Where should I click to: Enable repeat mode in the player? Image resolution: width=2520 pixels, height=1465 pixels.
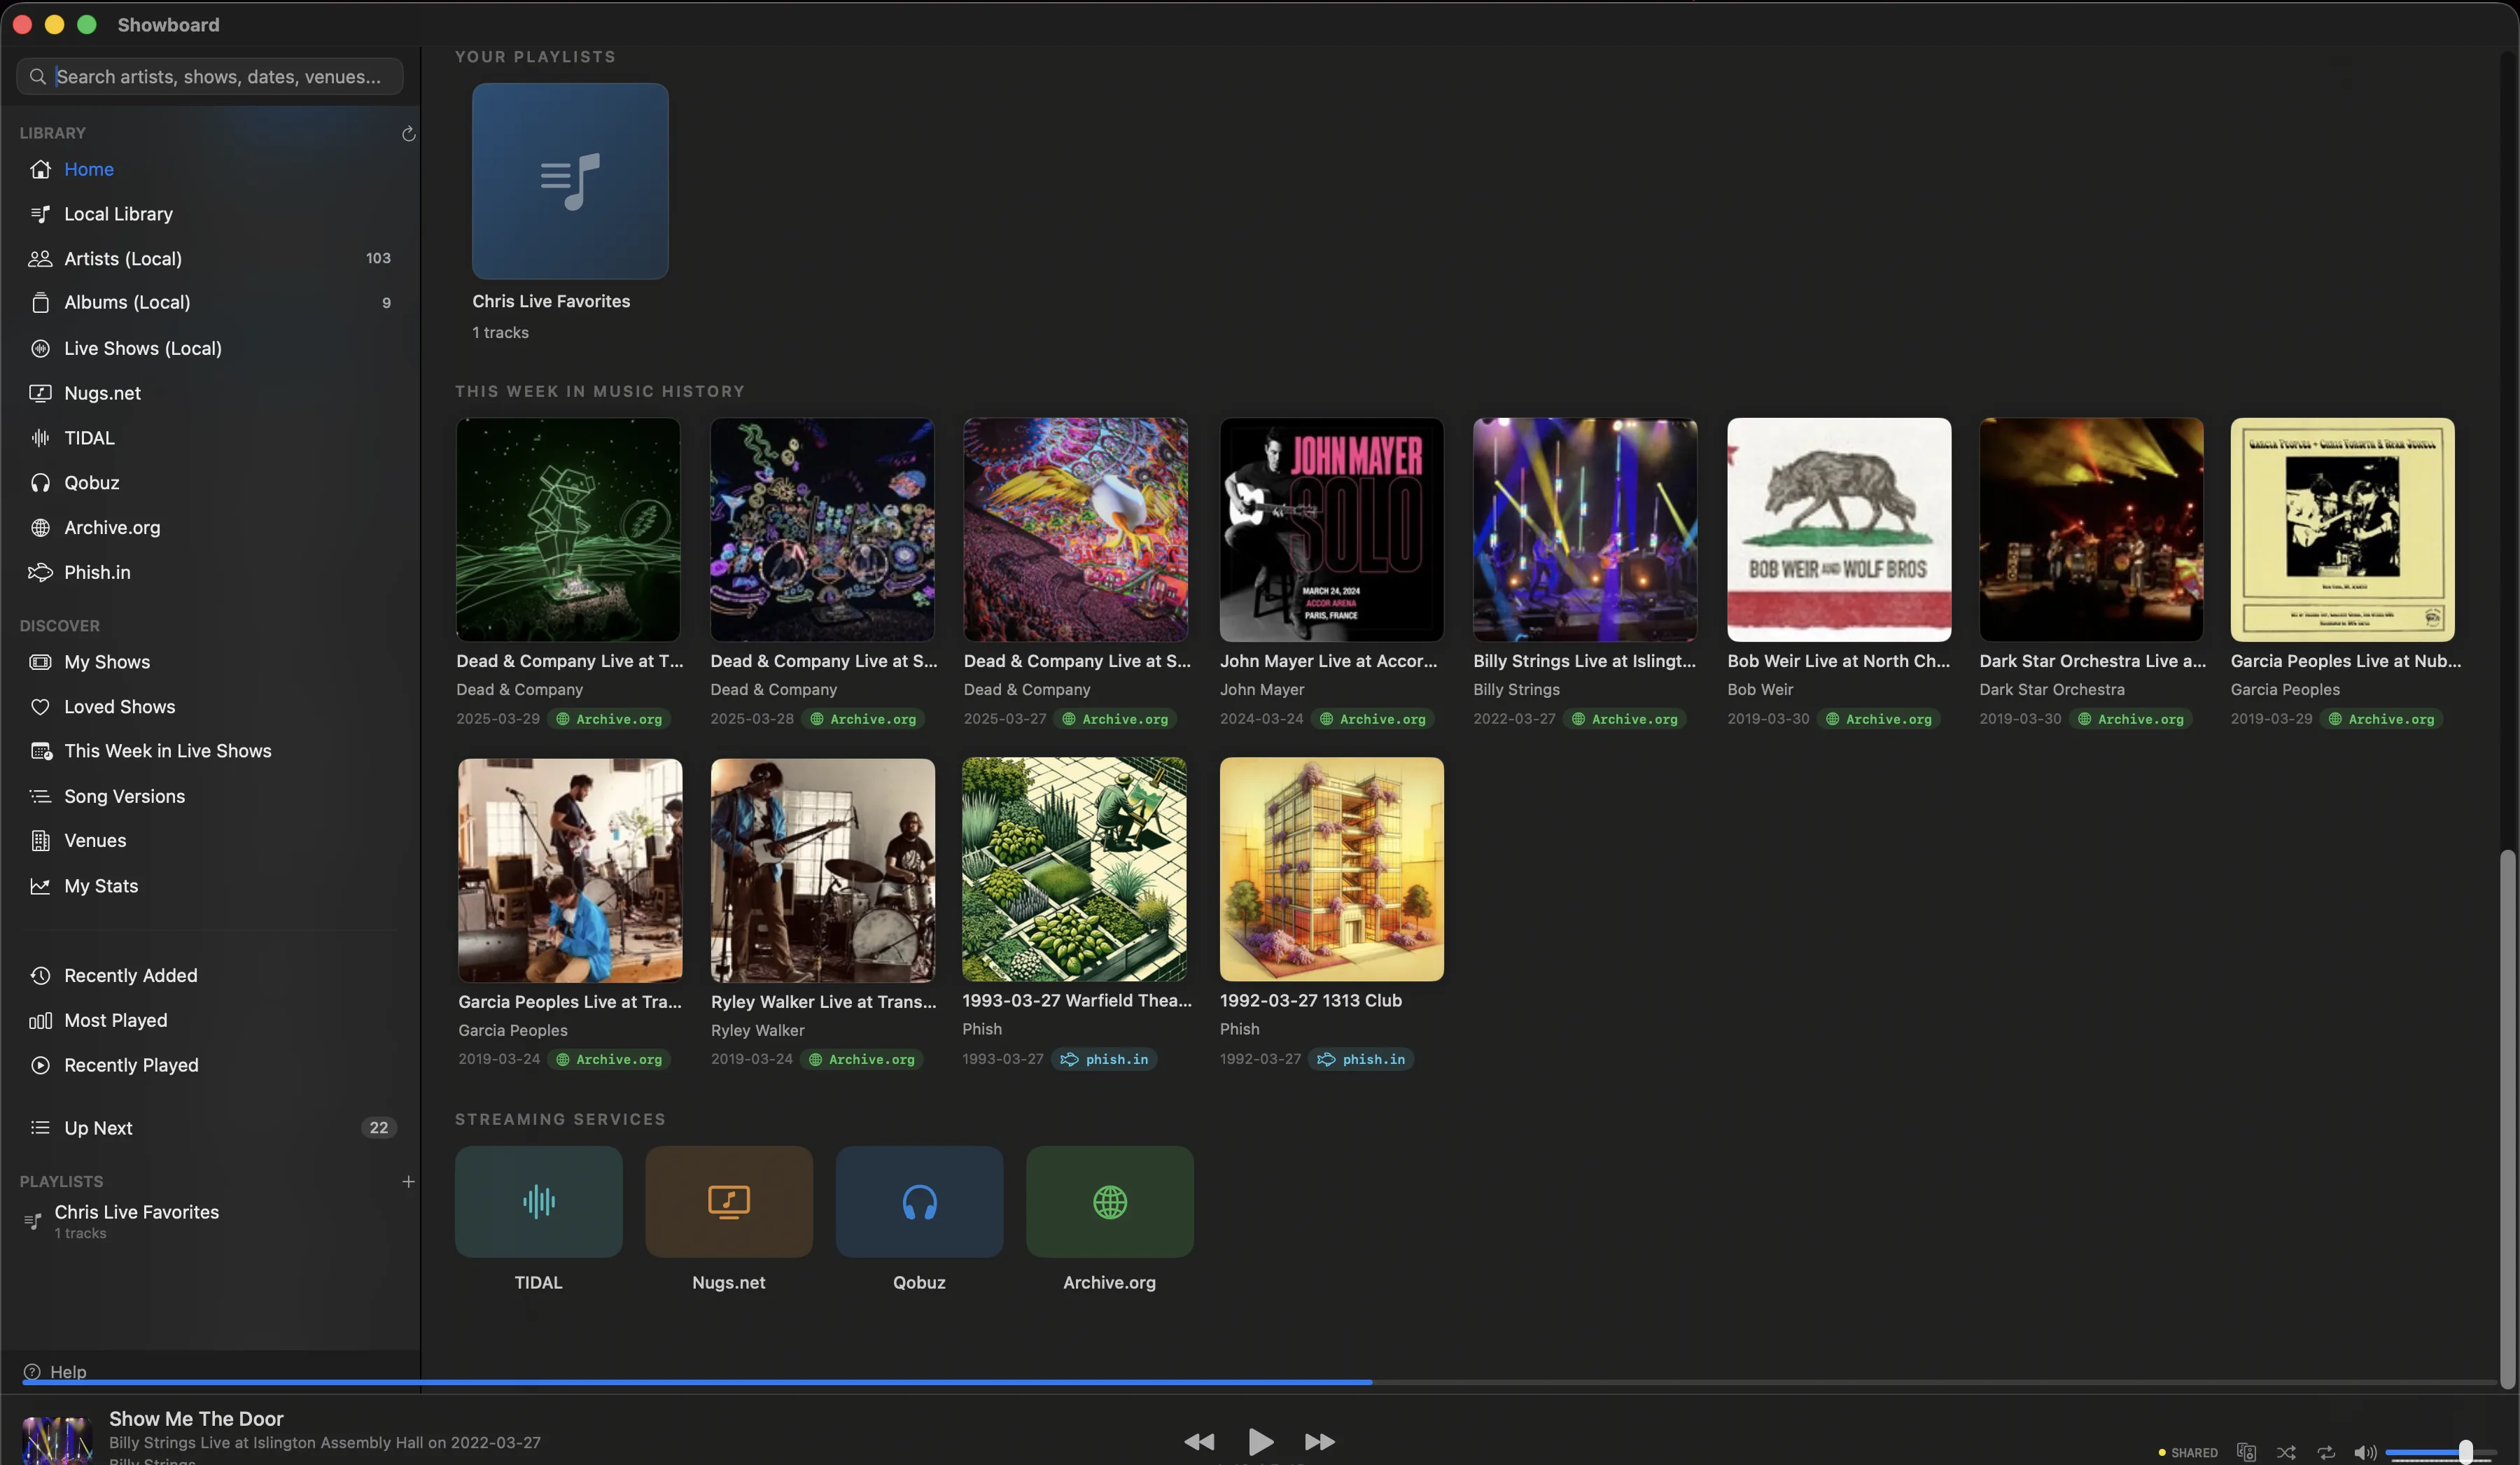coord(2325,1452)
